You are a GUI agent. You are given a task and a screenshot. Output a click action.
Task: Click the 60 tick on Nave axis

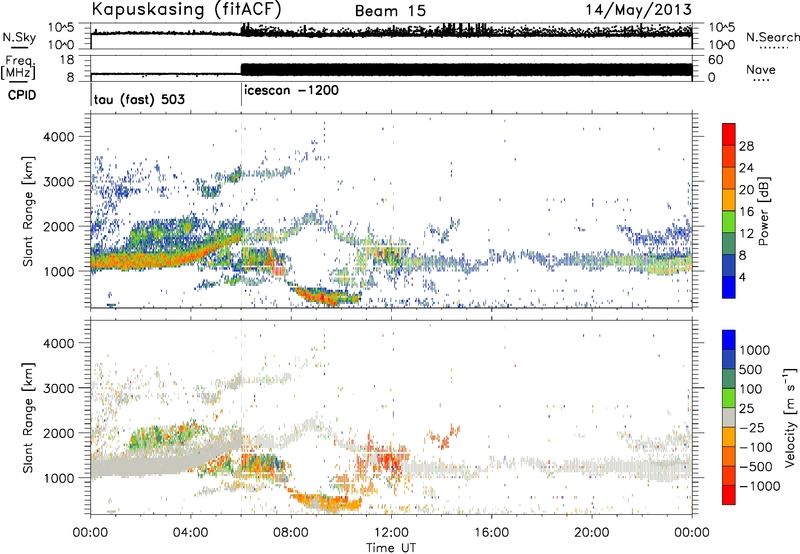point(715,60)
